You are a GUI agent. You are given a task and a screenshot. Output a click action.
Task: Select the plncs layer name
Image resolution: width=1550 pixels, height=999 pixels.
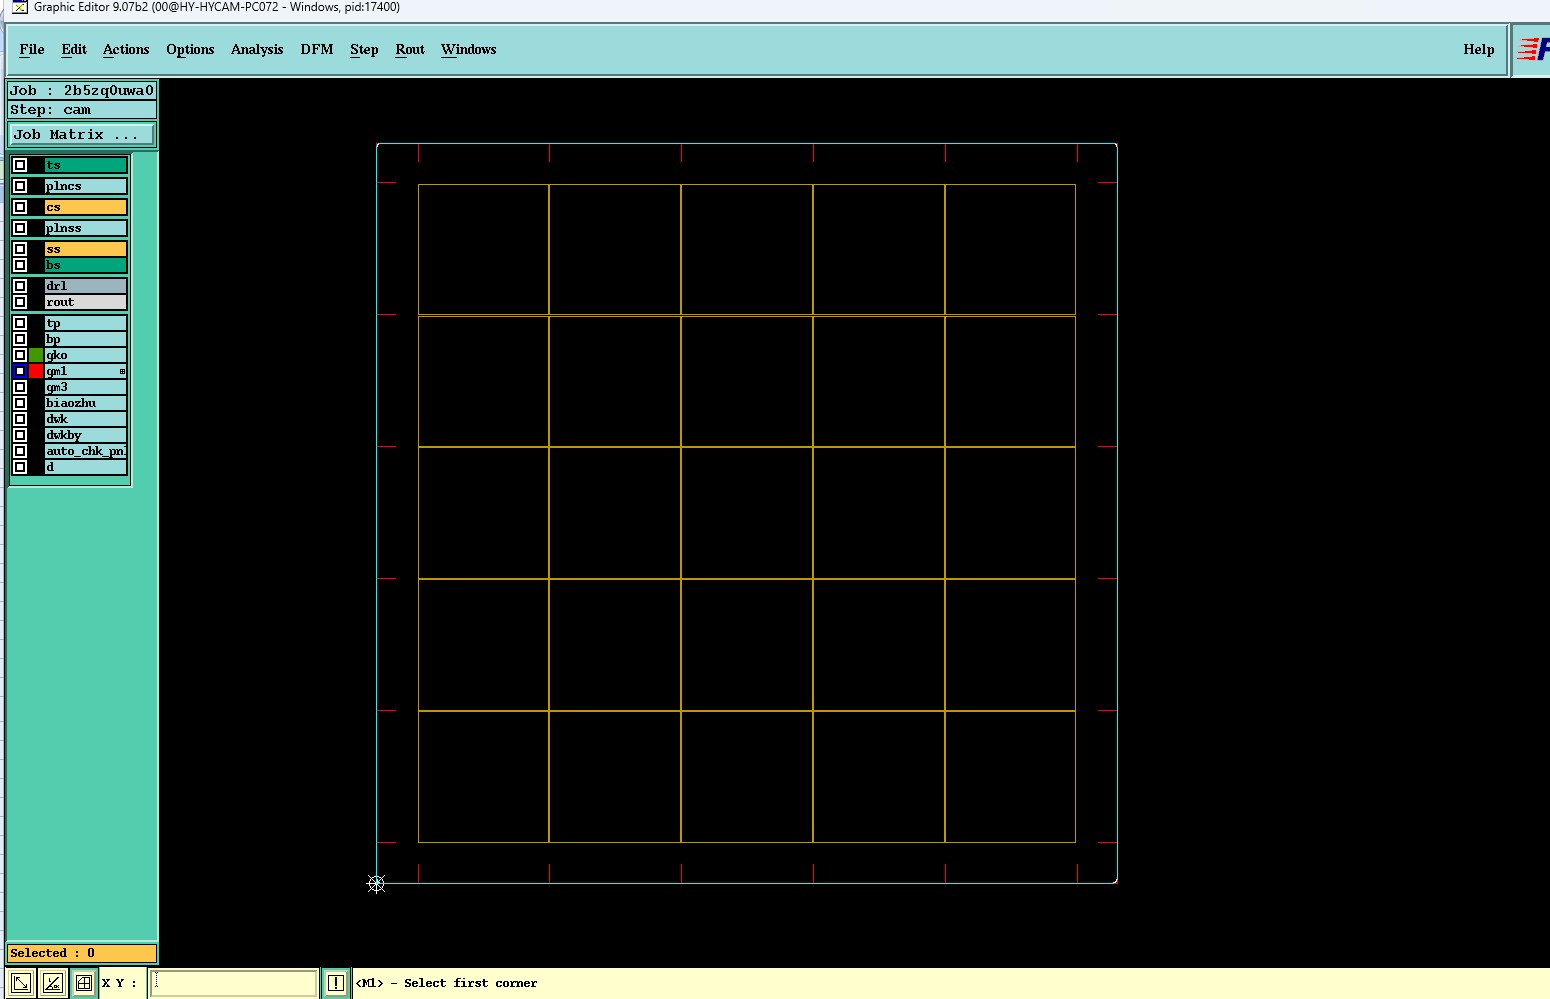86,186
